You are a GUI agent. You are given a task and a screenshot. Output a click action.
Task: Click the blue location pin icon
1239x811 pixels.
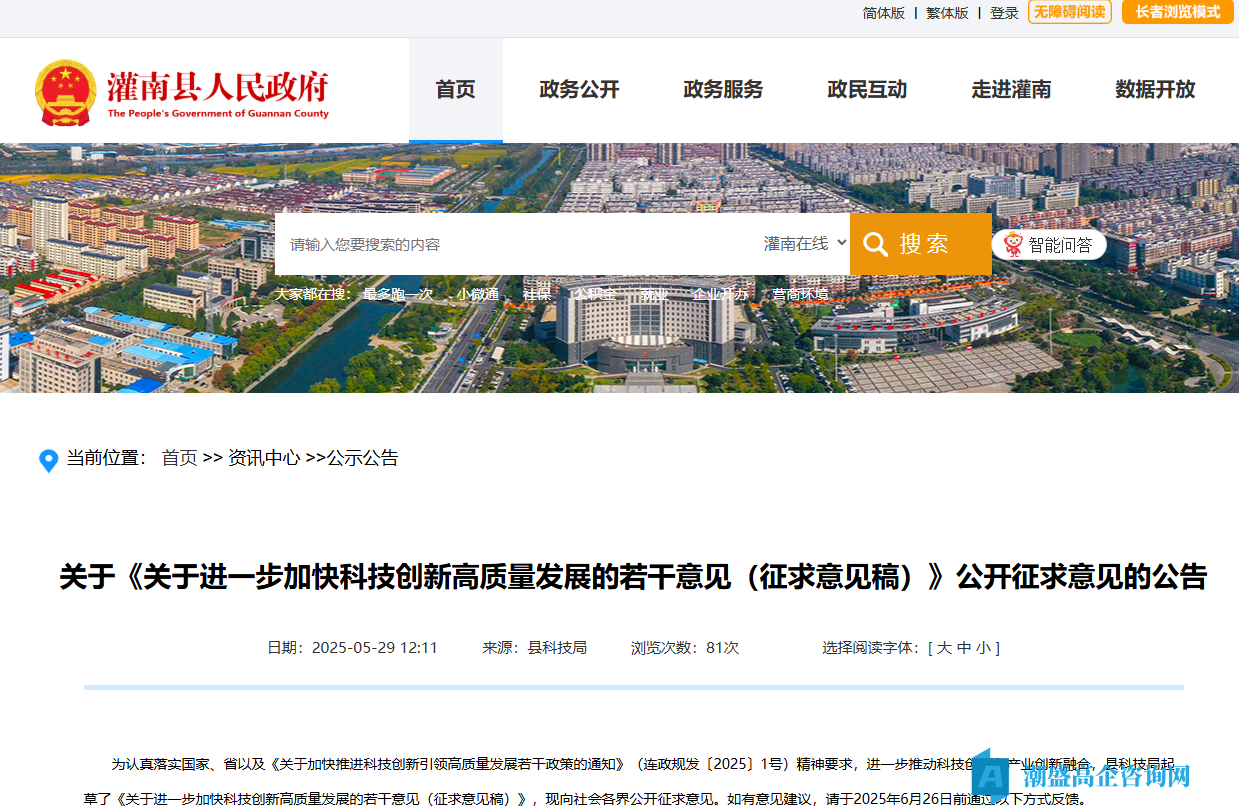(x=48, y=460)
